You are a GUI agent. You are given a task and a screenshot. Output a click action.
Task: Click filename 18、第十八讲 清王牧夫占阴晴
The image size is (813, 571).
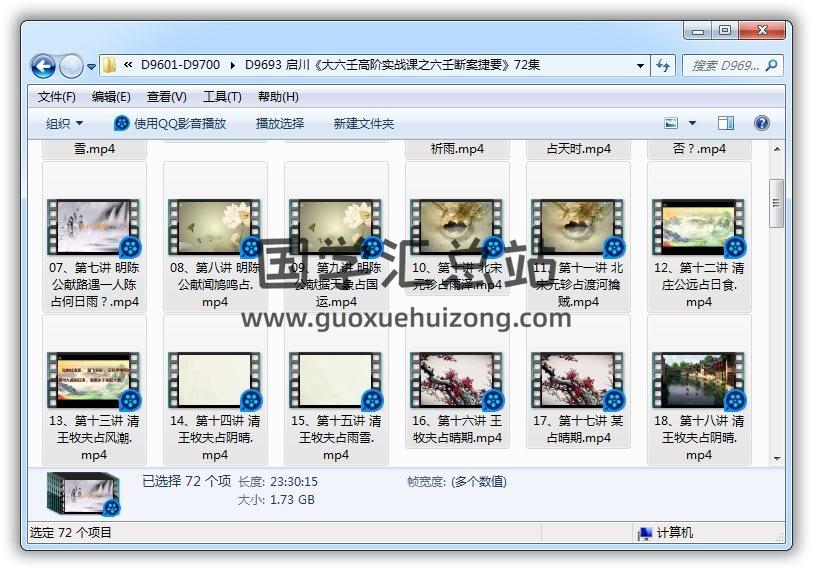[699, 438]
